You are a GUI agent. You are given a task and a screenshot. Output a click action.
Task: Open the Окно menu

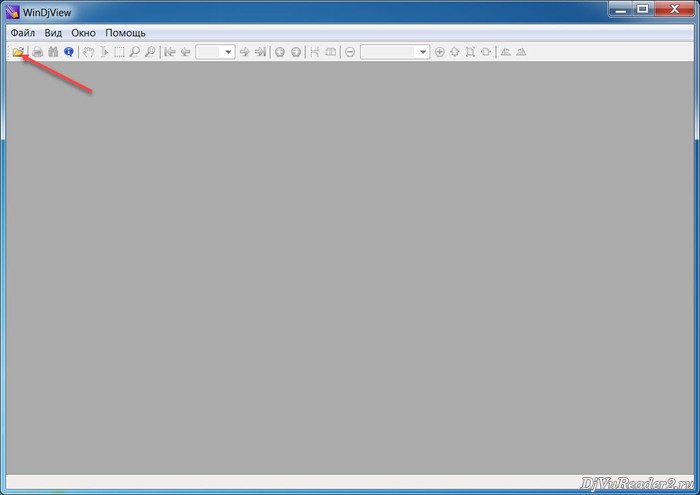[x=83, y=33]
